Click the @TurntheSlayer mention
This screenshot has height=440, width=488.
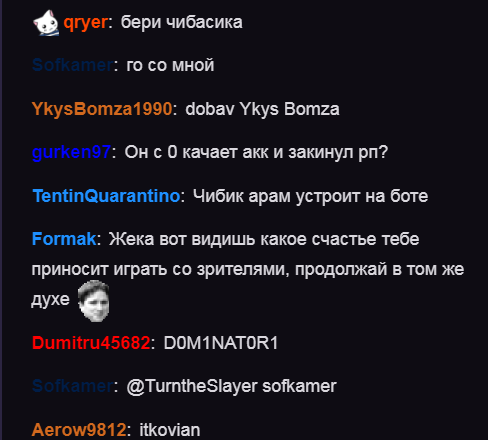coord(192,386)
